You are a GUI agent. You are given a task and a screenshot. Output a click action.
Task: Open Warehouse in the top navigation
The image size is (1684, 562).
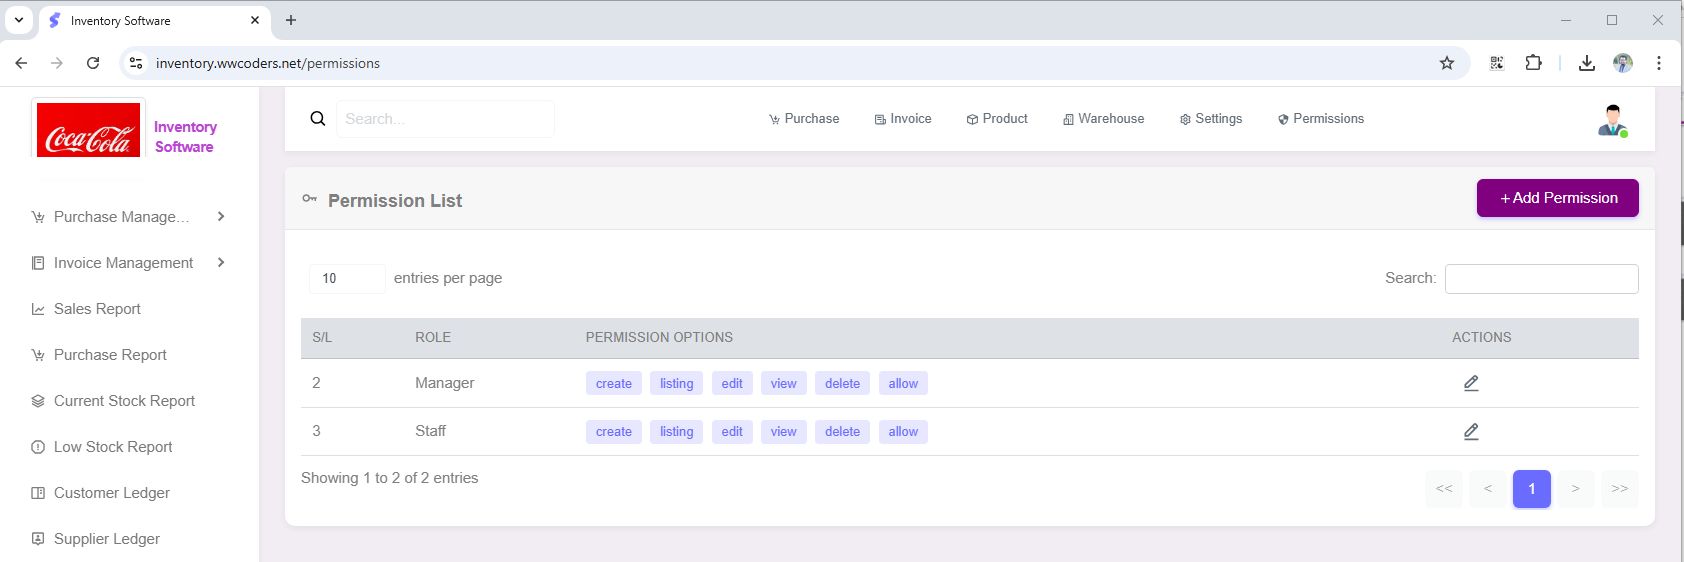[x=1103, y=119]
